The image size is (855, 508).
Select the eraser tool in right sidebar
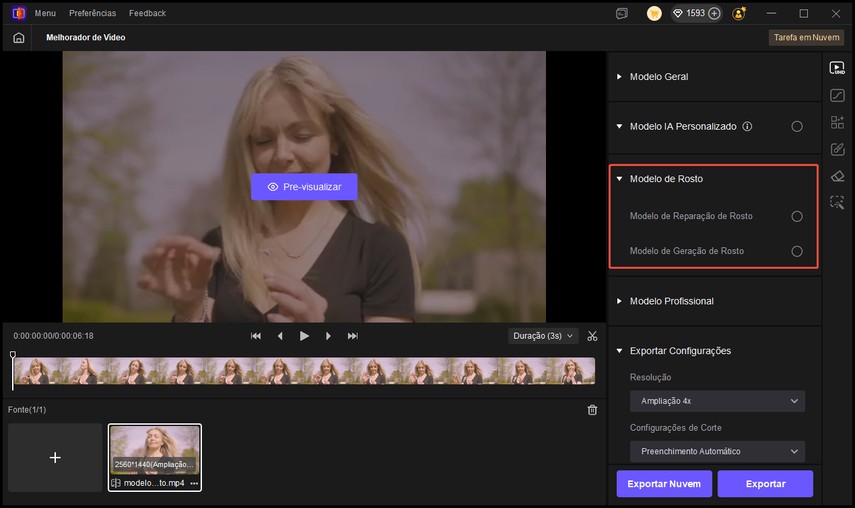click(x=837, y=176)
